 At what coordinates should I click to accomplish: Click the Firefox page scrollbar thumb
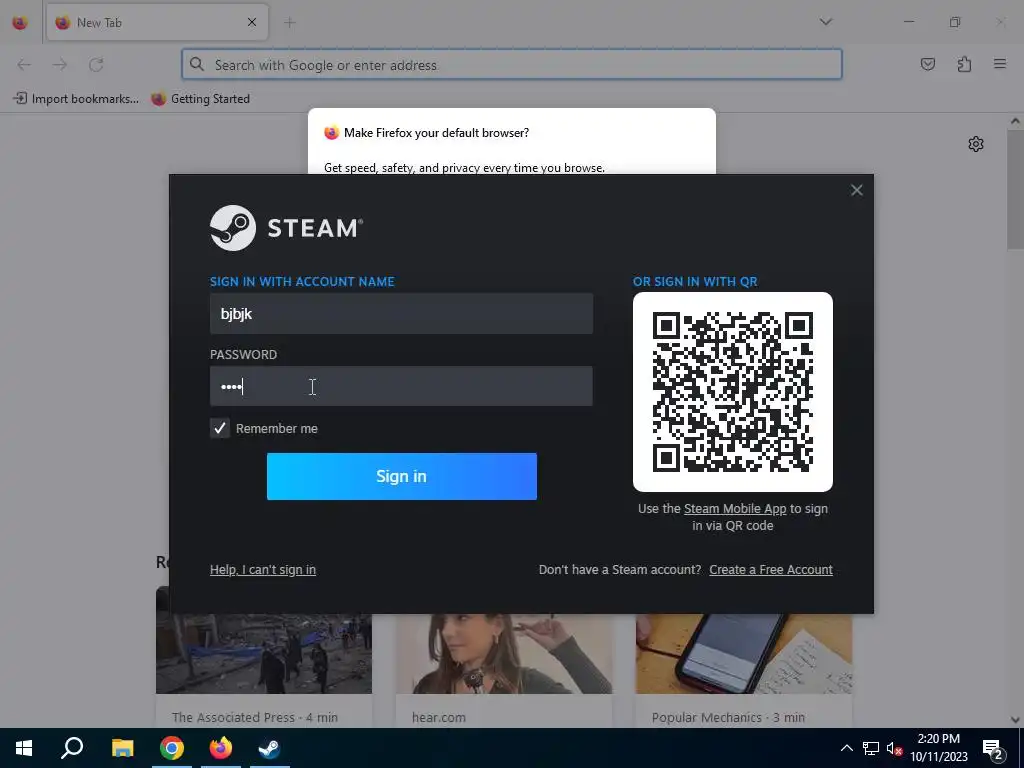1015,189
